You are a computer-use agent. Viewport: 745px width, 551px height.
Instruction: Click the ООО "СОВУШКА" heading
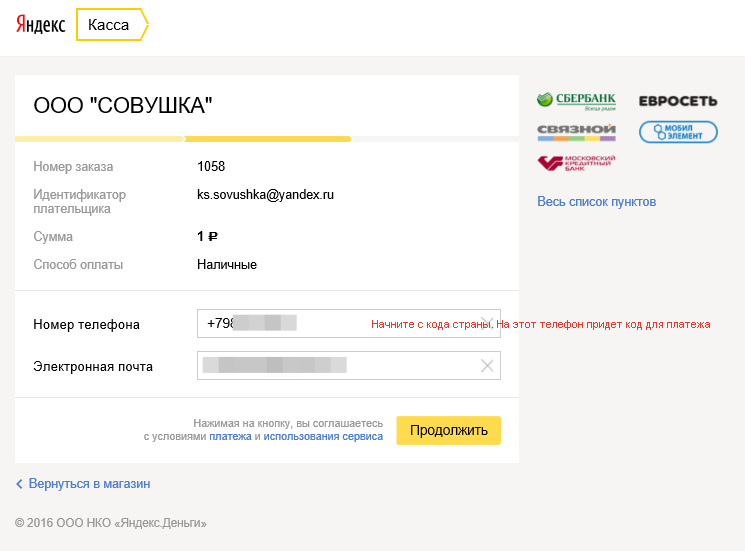(x=123, y=105)
